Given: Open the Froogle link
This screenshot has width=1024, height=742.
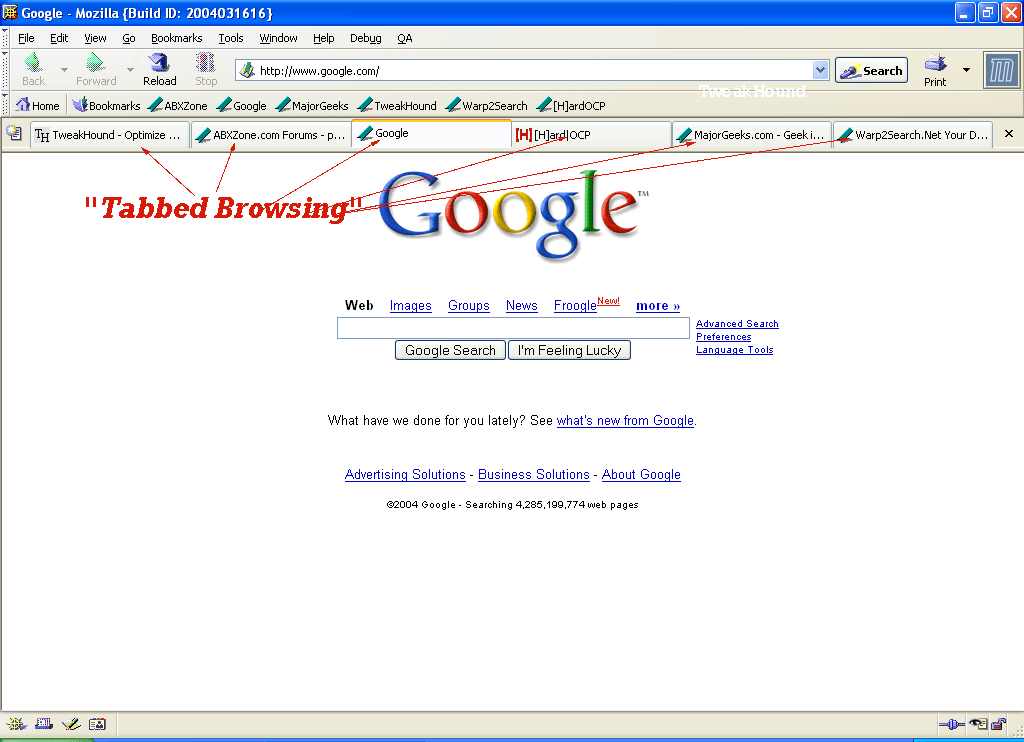Looking at the screenshot, I should [x=575, y=306].
